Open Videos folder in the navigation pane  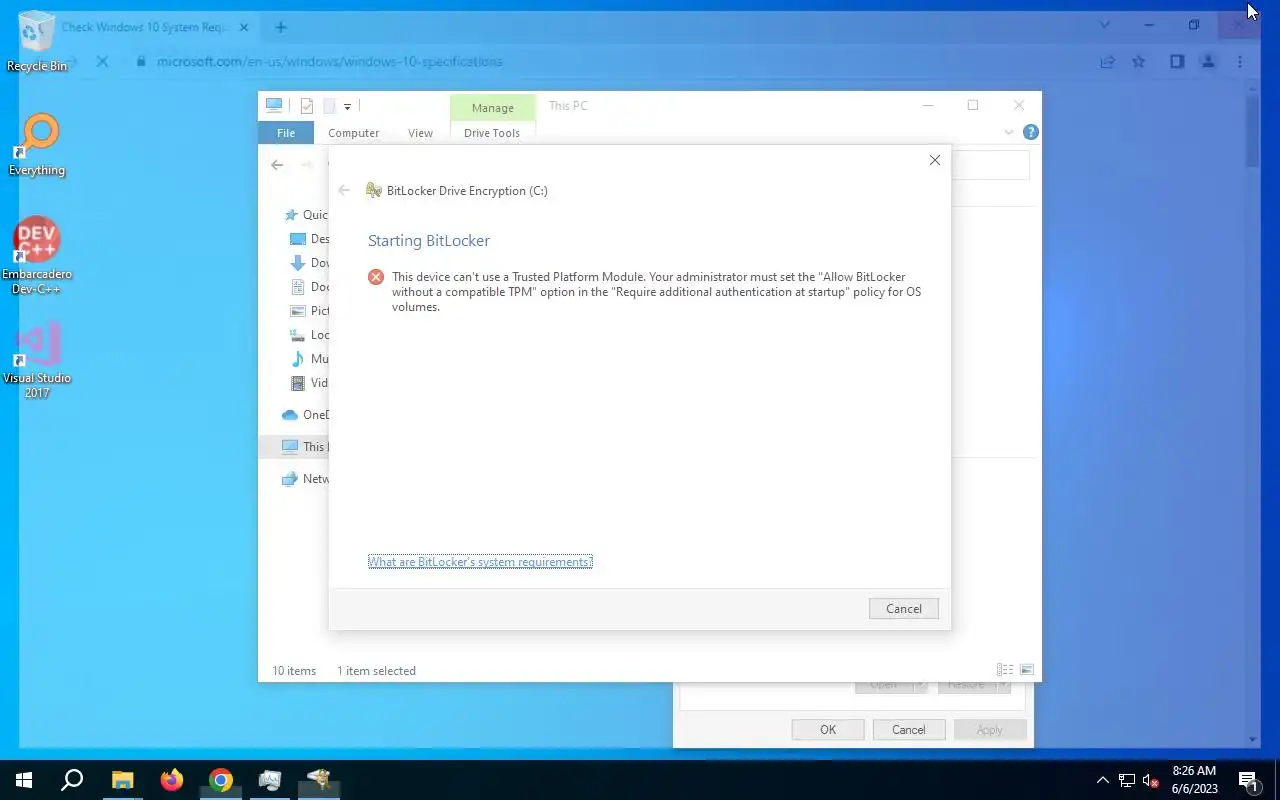pyautogui.click(x=309, y=383)
